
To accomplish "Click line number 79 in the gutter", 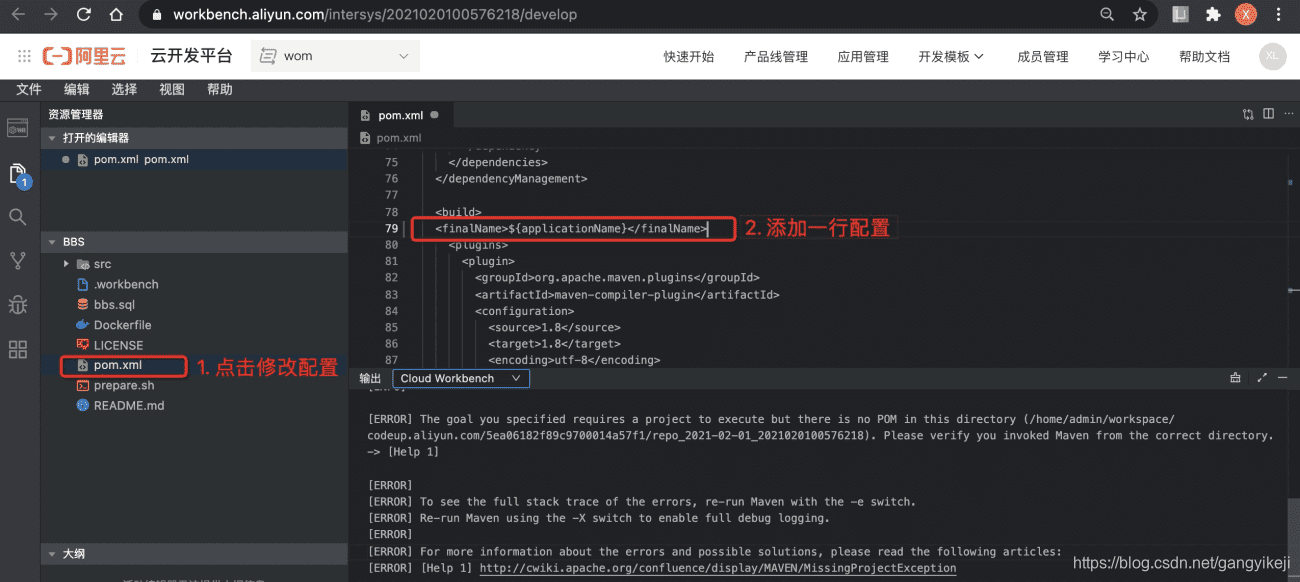I will (x=391, y=229).
